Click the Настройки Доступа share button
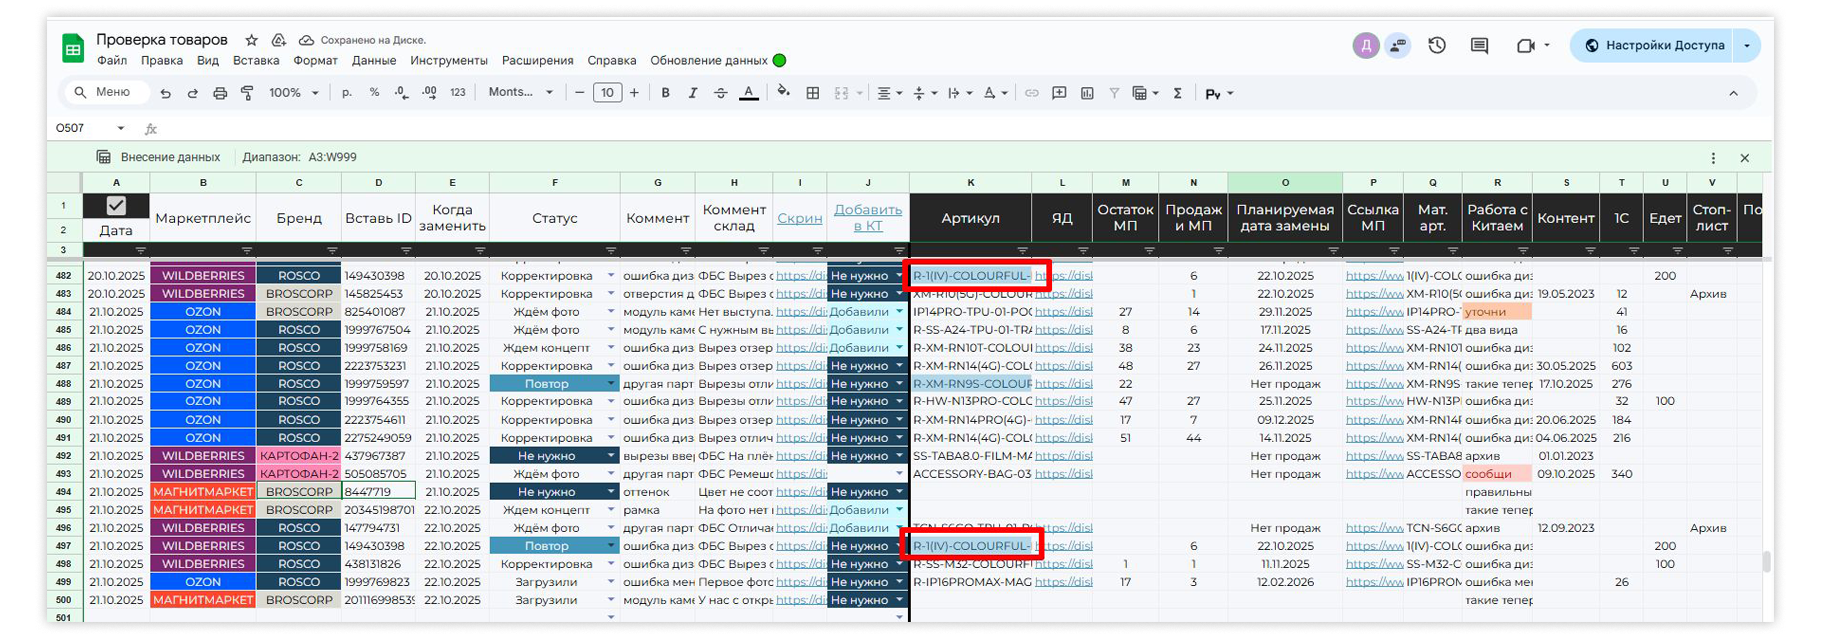The width and height of the screenshot is (1821, 638). pos(1654,45)
